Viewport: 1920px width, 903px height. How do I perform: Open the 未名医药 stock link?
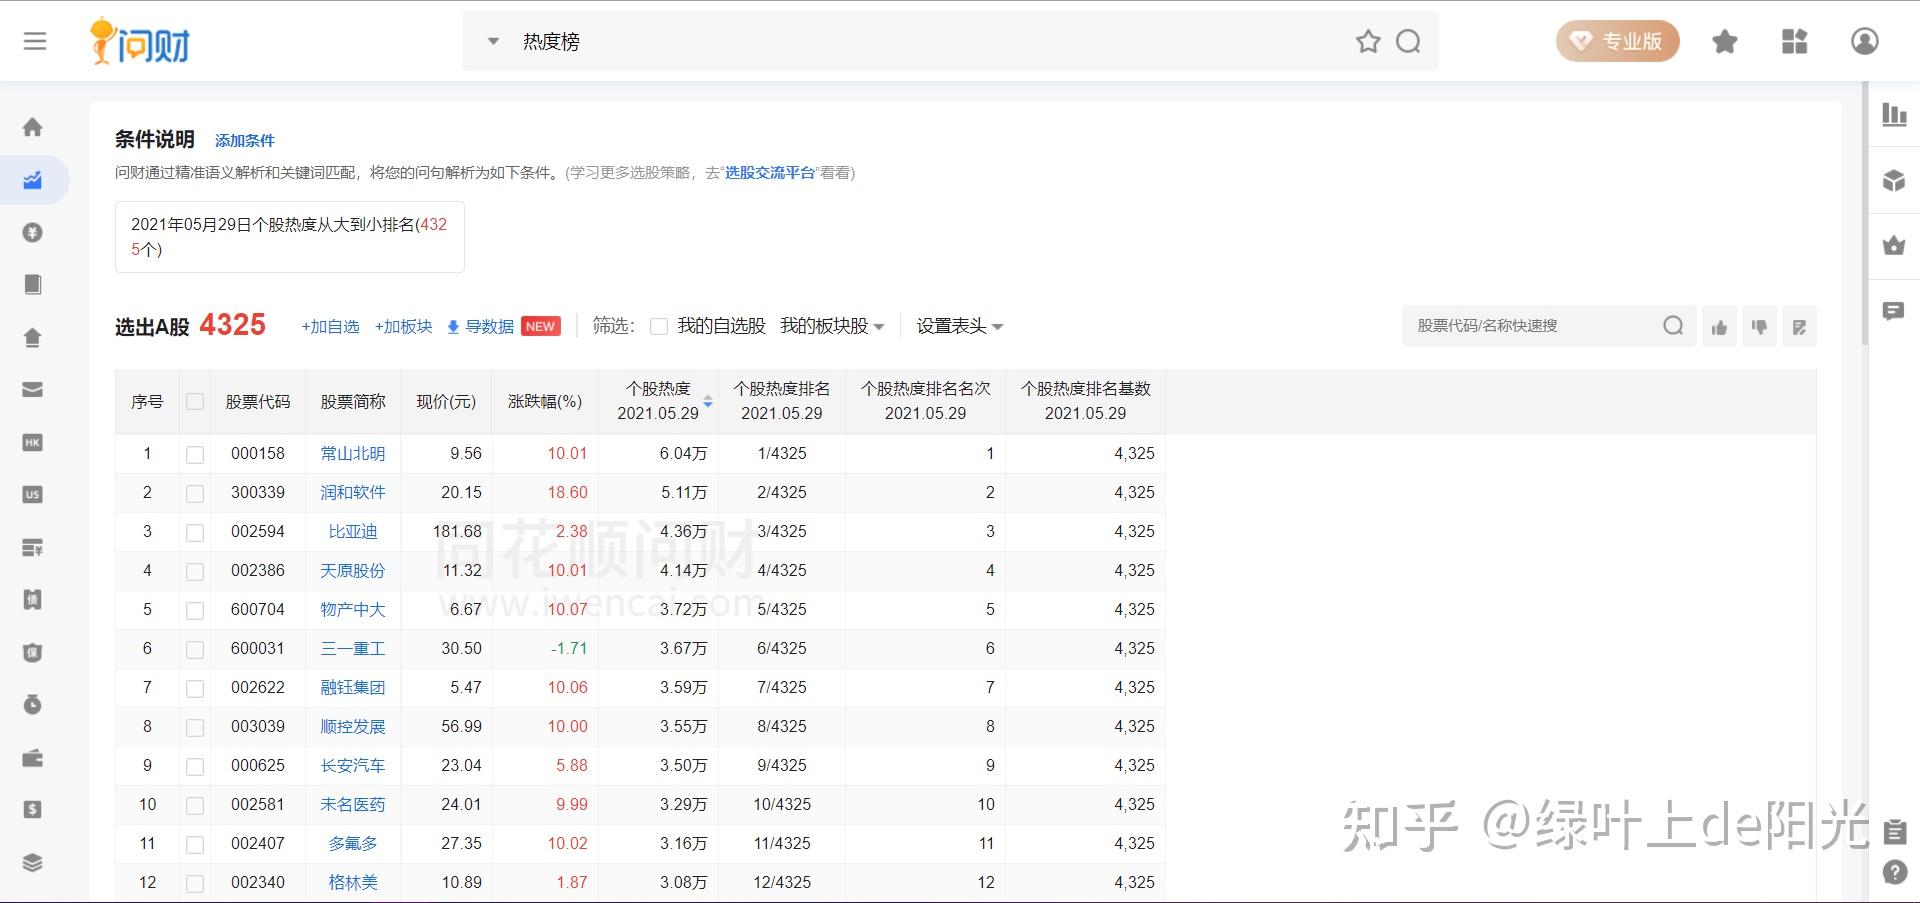353,804
